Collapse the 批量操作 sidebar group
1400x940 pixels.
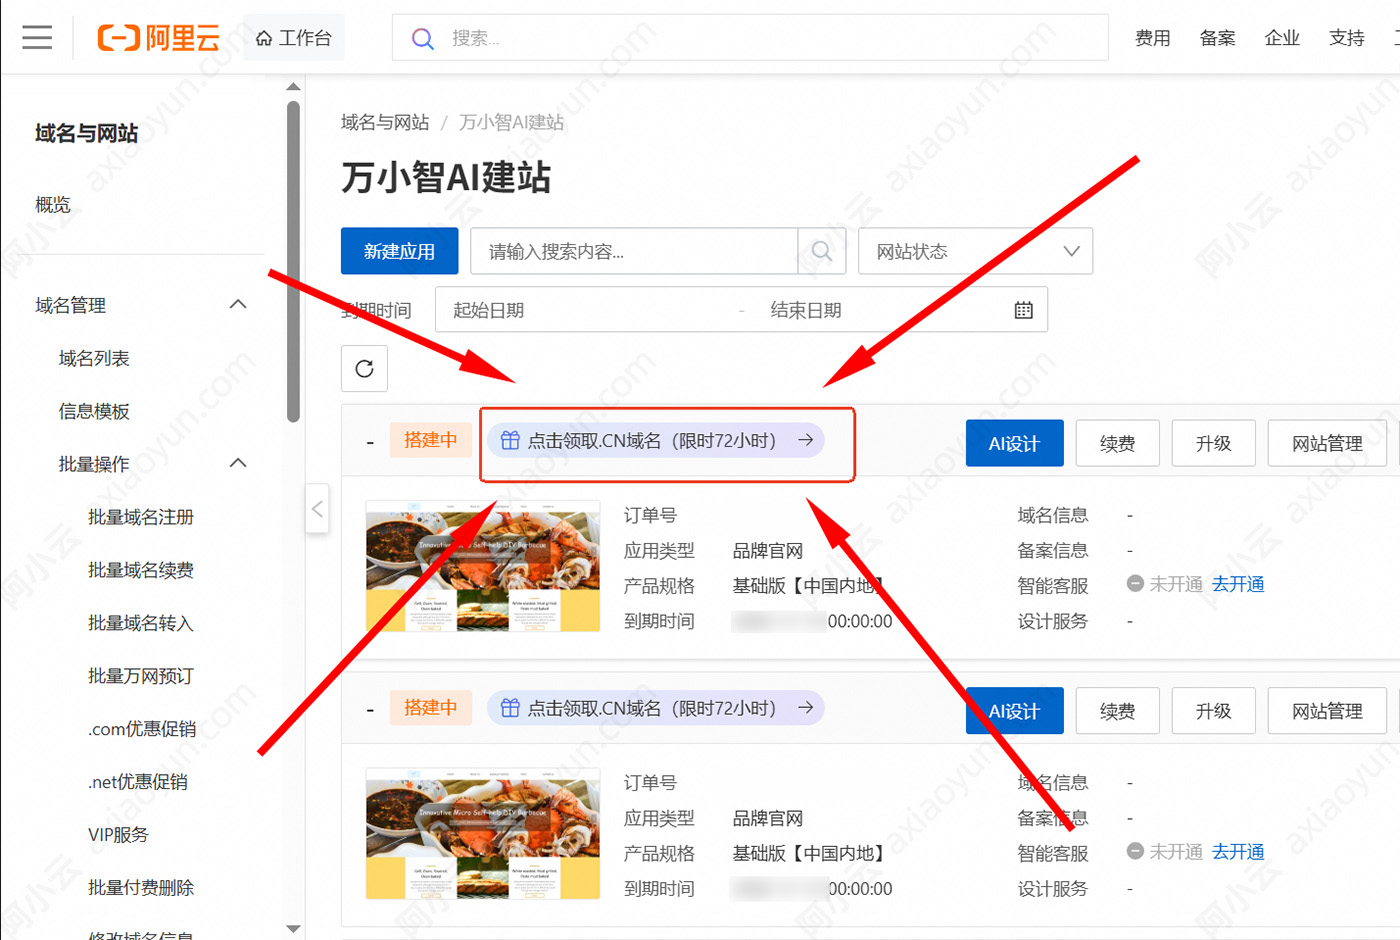pyautogui.click(x=238, y=463)
